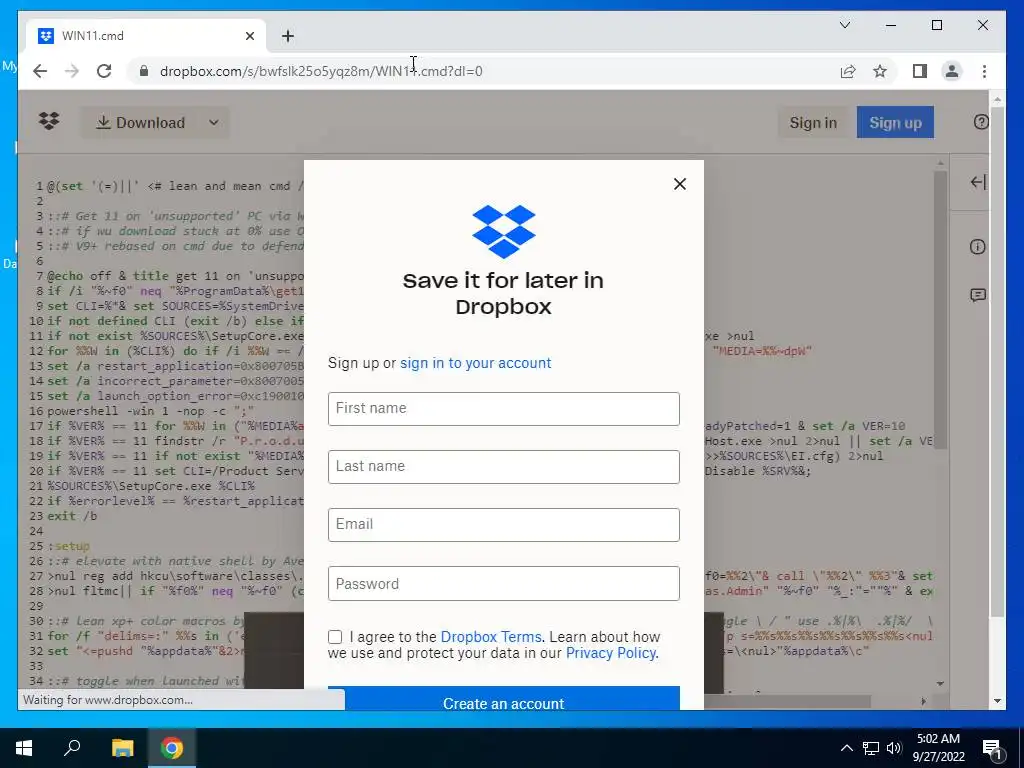This screenshot has height=768, width=1024.
Task: Click the Email field
Action: click(504, 525)
